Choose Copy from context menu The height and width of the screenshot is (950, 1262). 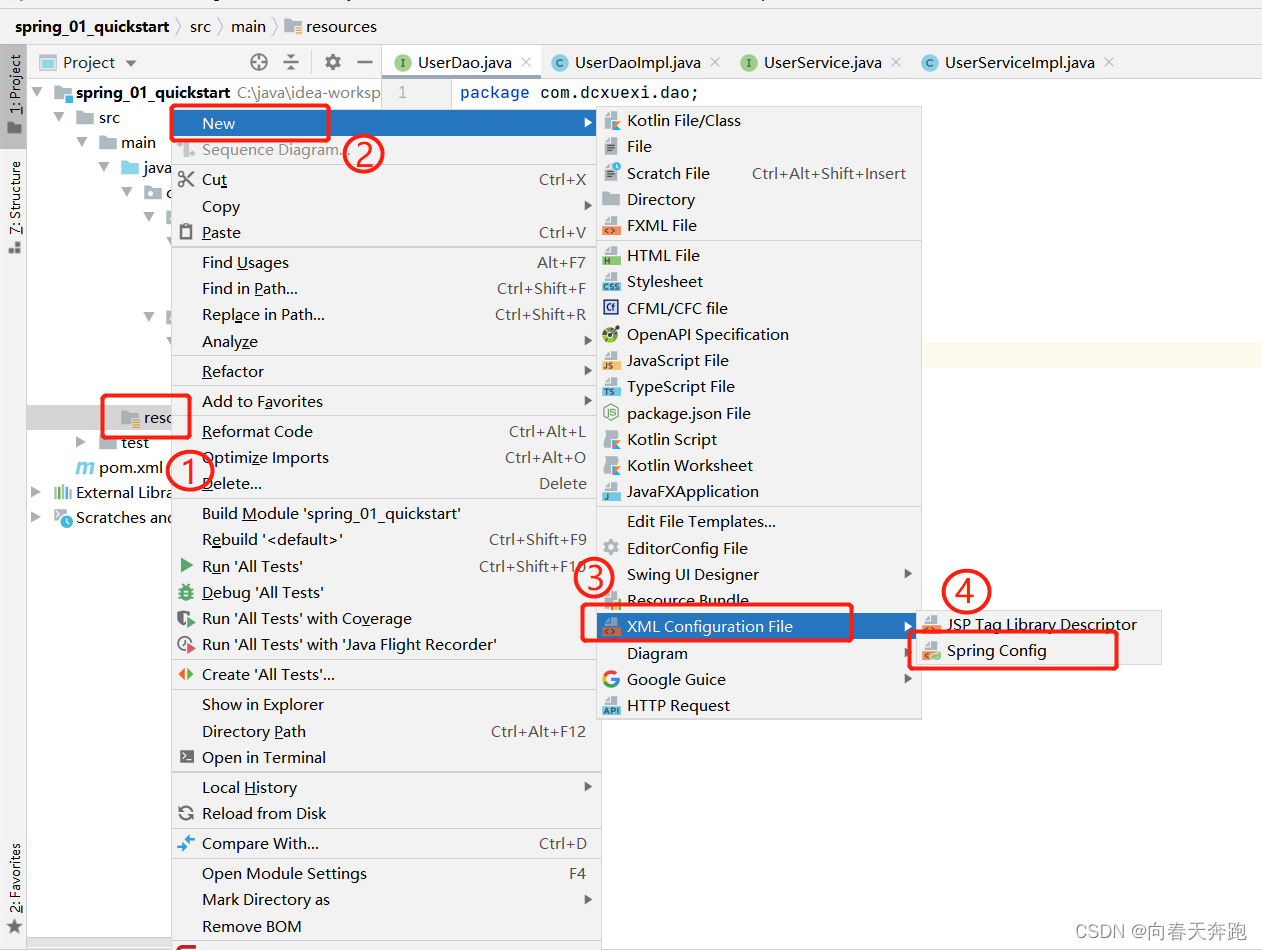pyautogui.click(x=385, y=206)
